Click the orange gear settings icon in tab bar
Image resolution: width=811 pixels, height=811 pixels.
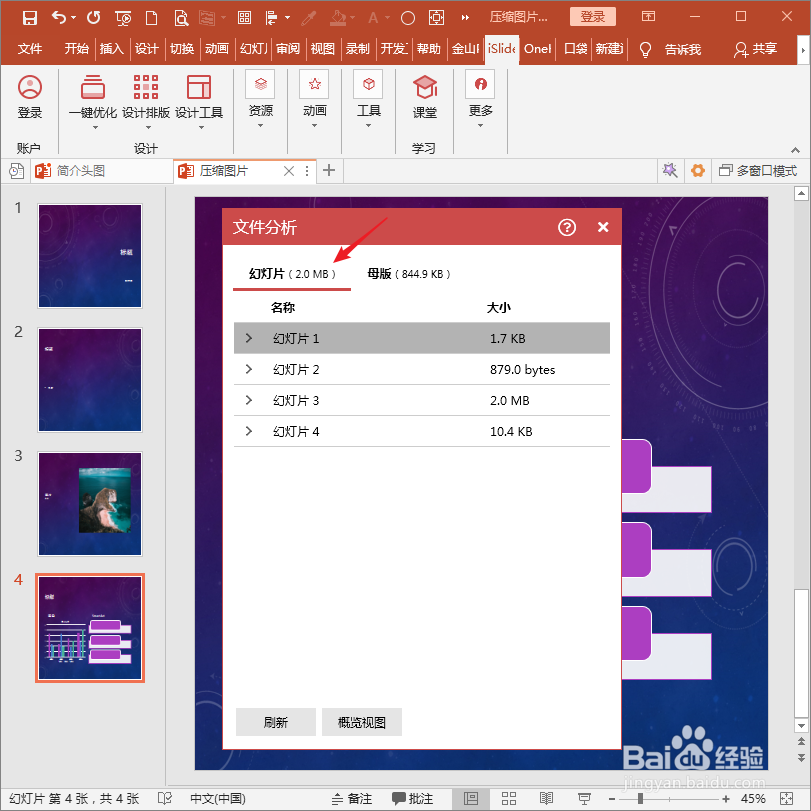(698, 171)
